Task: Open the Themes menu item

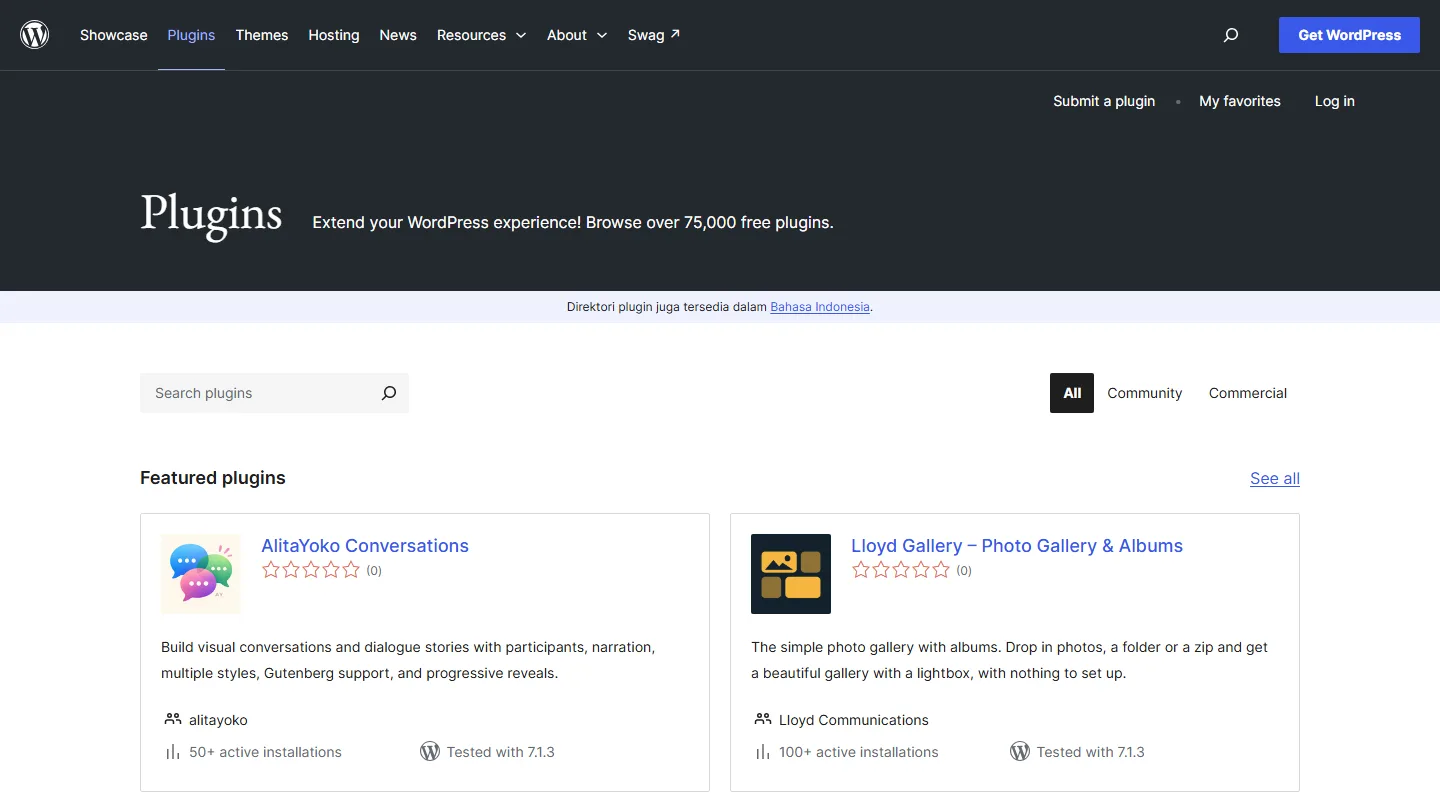Action: click(262, 35)
